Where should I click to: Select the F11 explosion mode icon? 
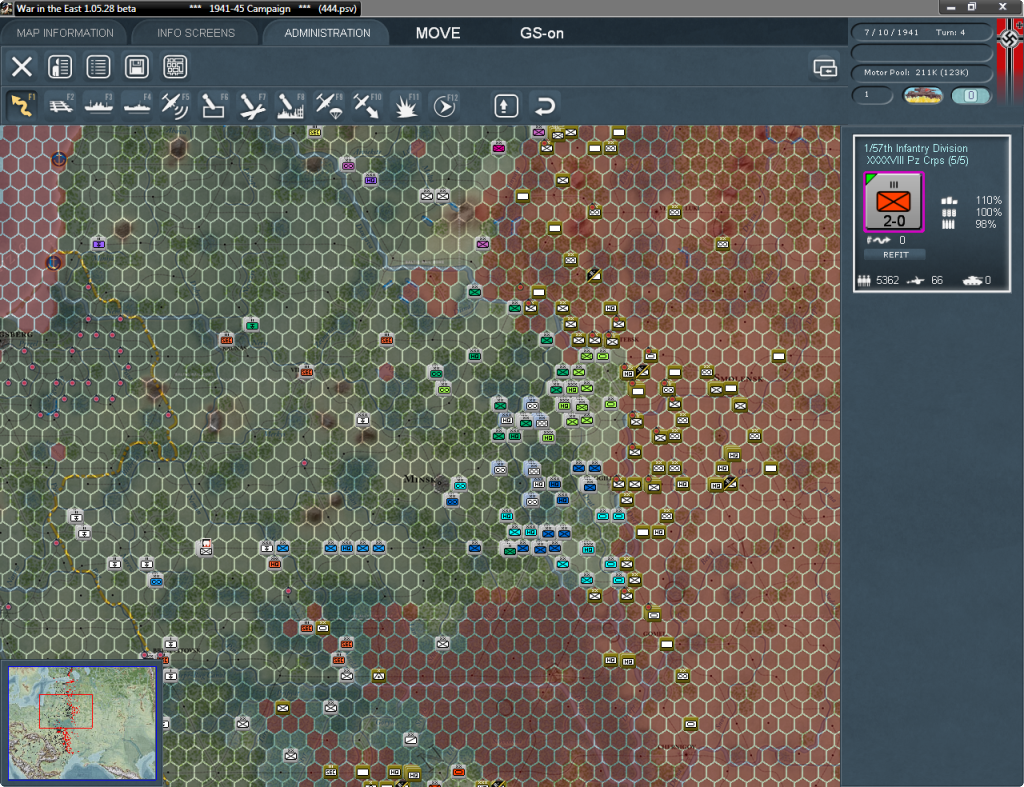(406, 105)
